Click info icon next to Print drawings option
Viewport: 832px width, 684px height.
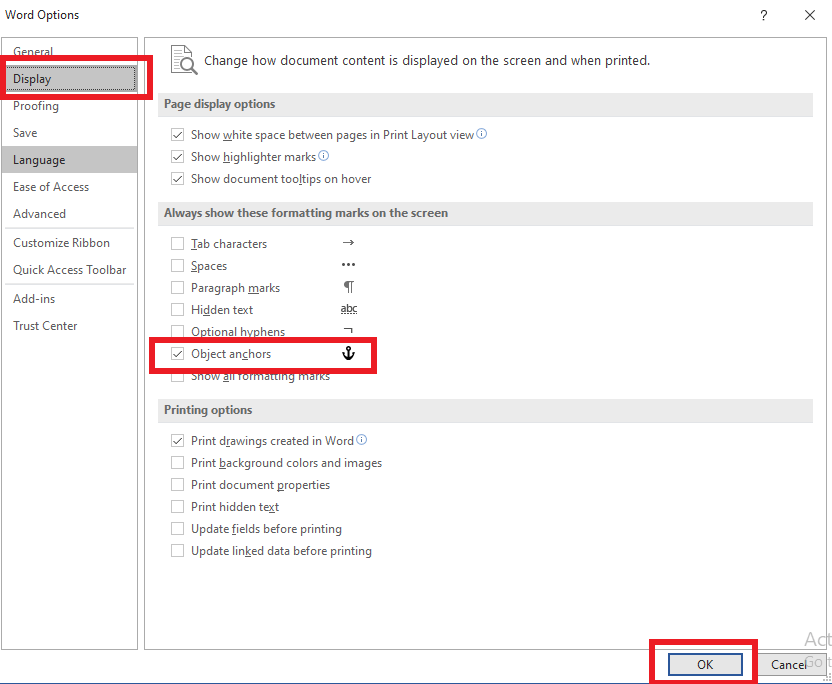point(361,440)
